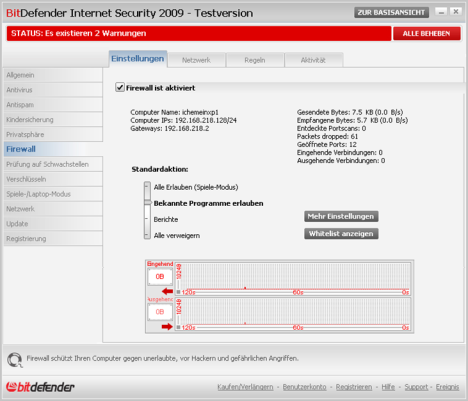Set slider level to Alle verweigern
The width and height of the screenshot is (468, 401).
point(177,235)
